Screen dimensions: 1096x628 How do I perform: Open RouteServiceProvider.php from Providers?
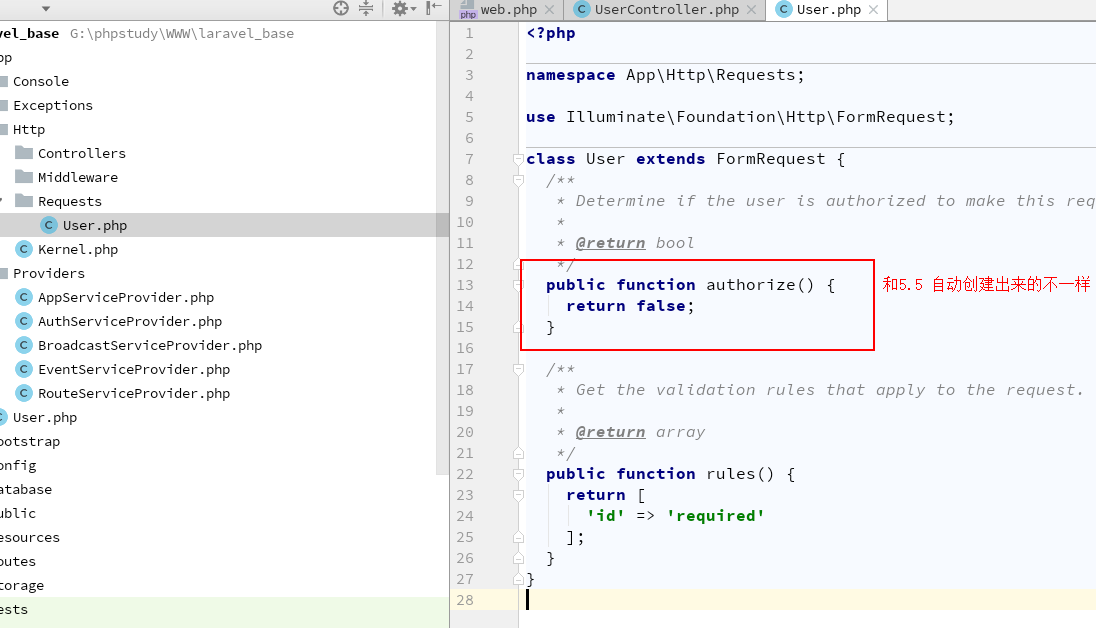click(133, 393)
